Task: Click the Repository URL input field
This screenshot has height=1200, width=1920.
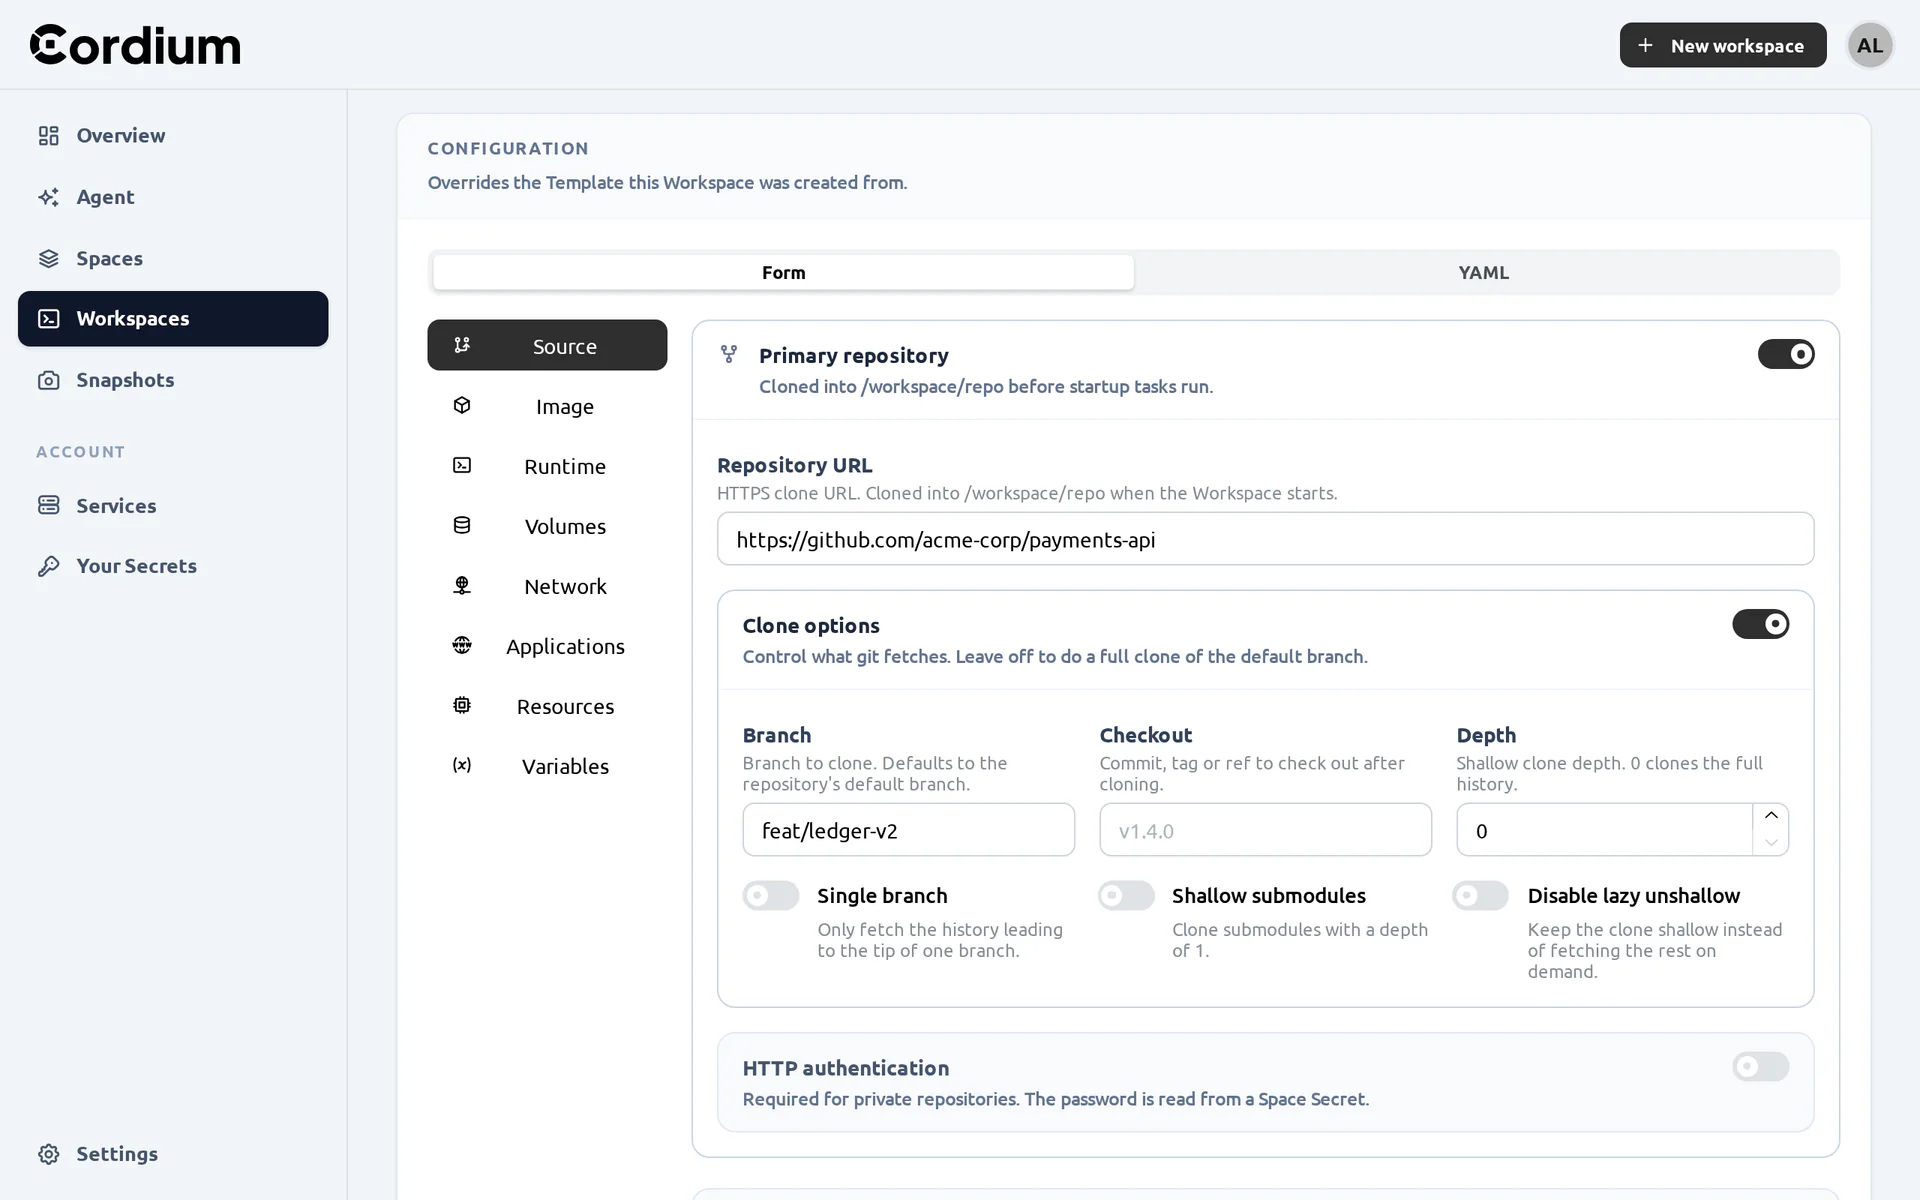Action: tap(1265, 539)
